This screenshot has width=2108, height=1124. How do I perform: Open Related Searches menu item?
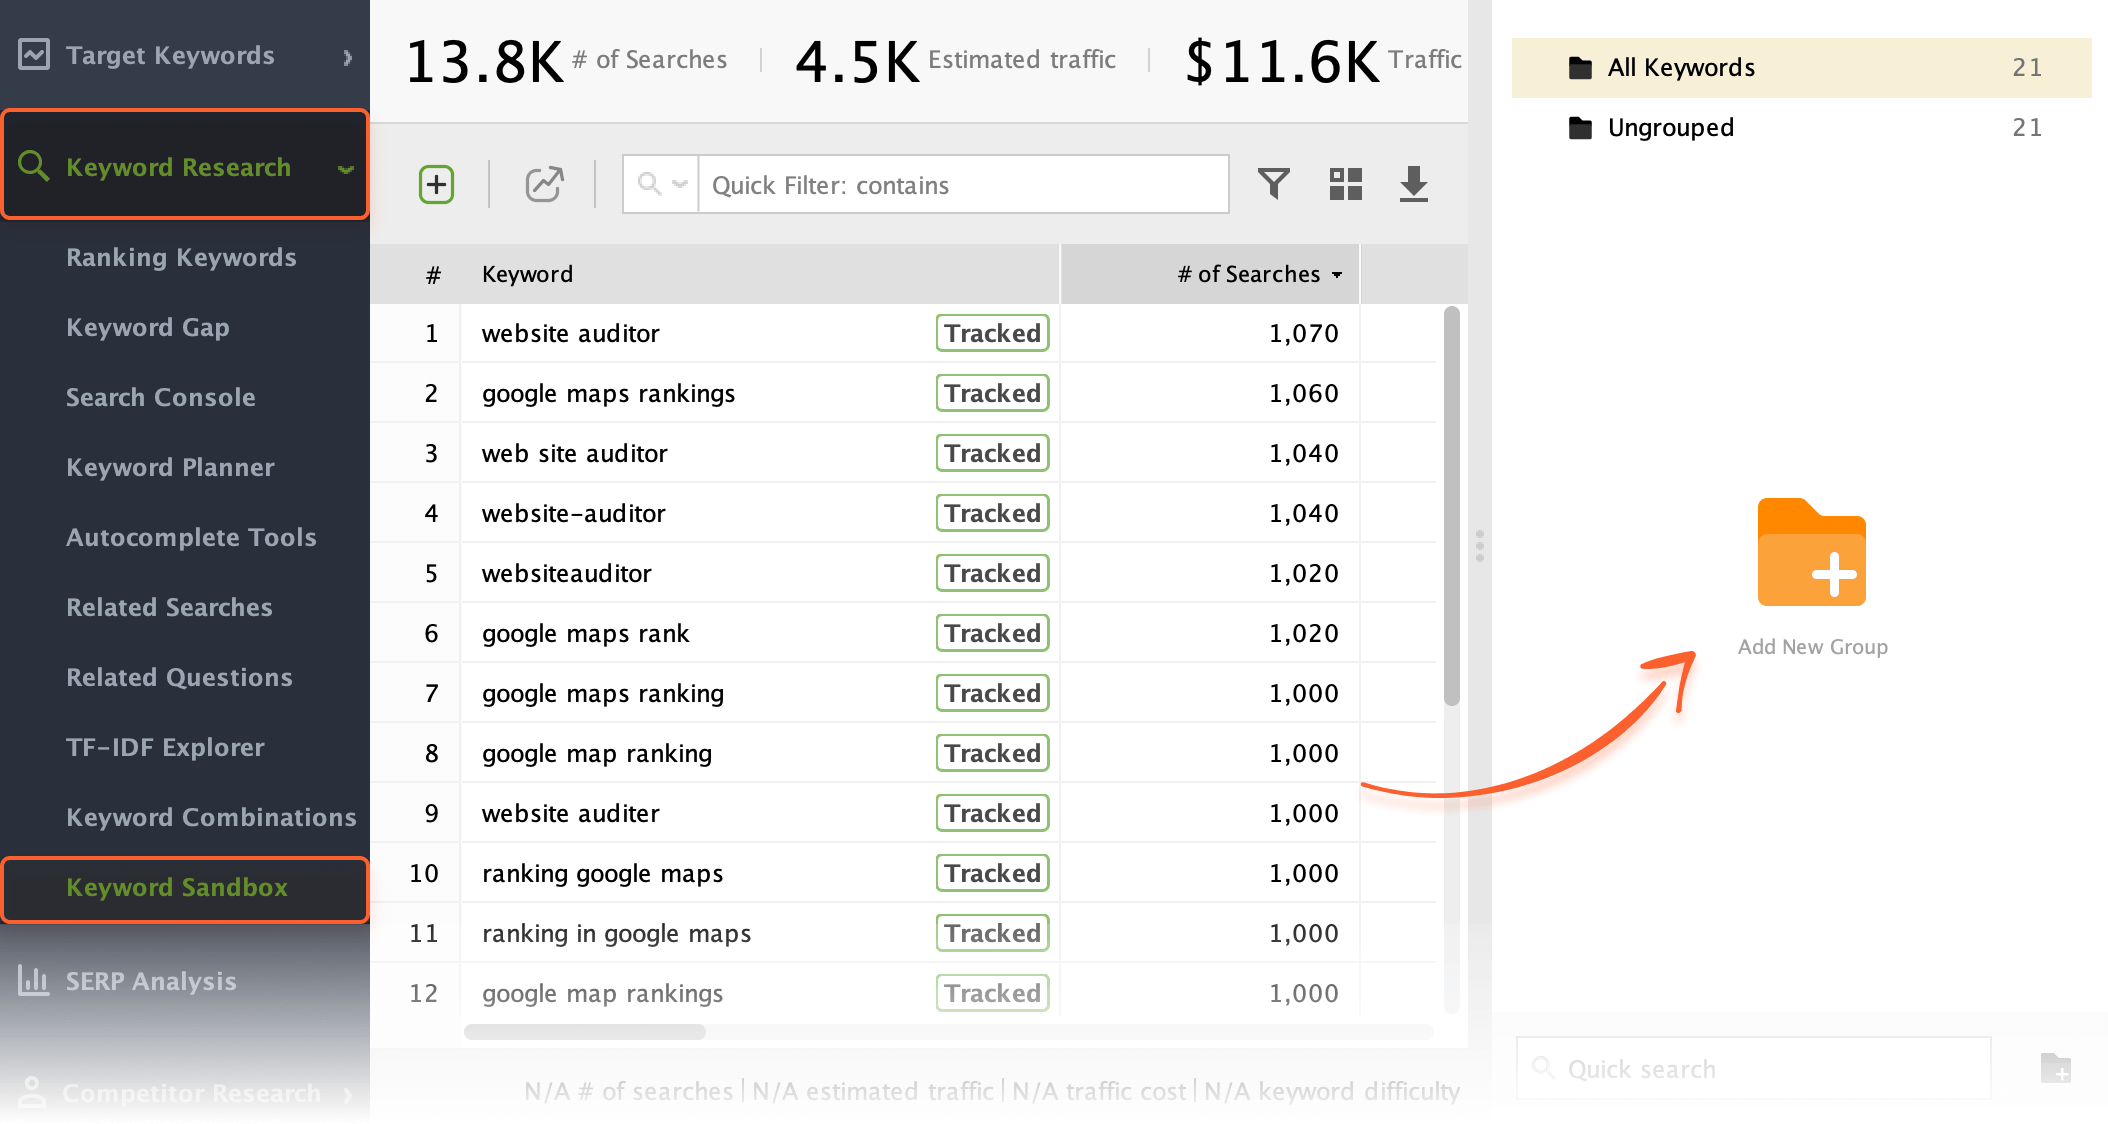point(169,607)
